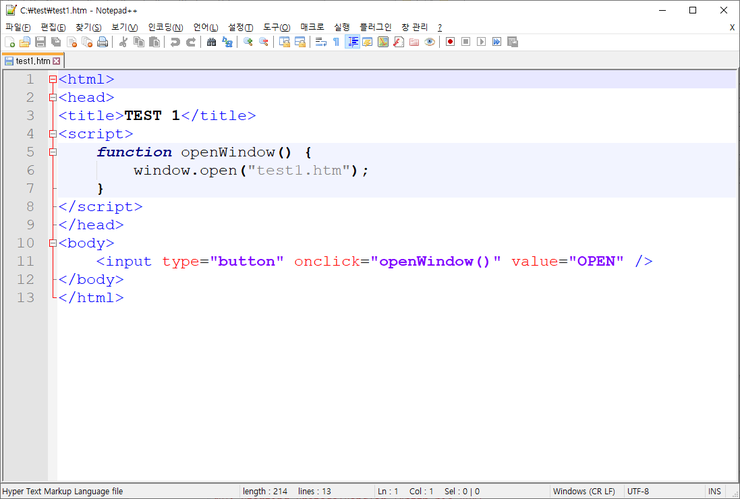Toggle the indent guide button
This screenshot has height=499, width=740.
click(x=352, y=42)
